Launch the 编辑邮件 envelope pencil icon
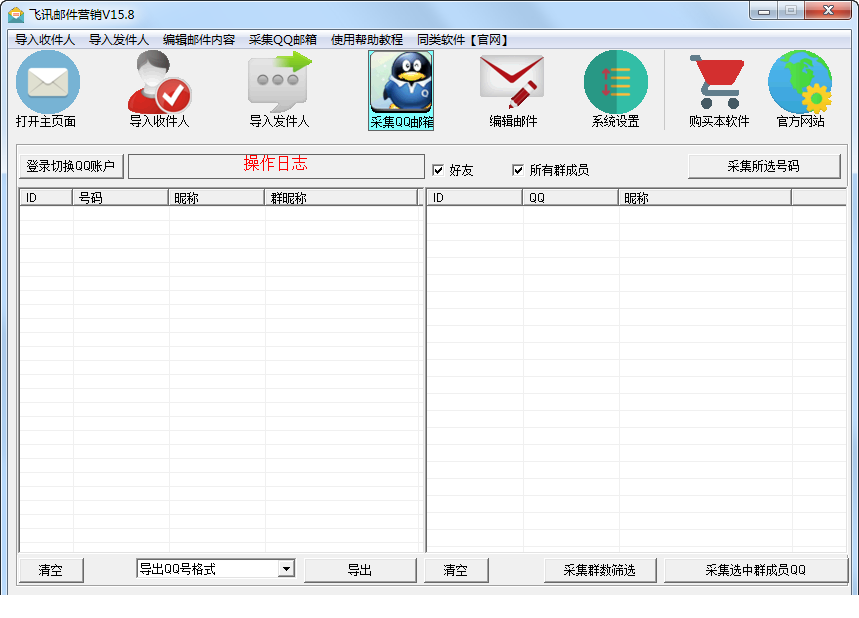This screenshot has height=618, width=859. click(x=512, y=82)
